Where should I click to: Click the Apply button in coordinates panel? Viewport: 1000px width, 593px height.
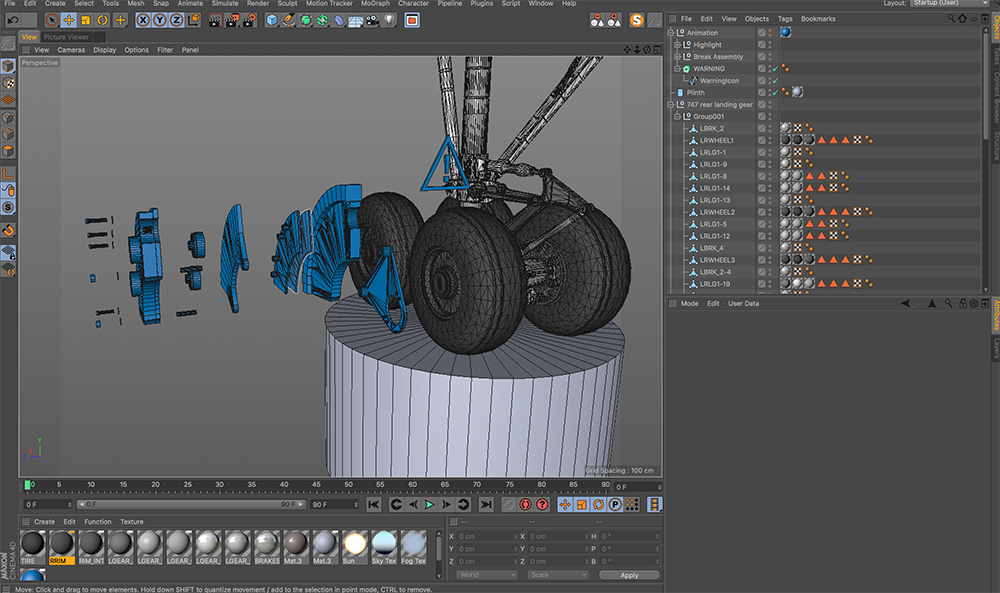(x=629, y=575)
